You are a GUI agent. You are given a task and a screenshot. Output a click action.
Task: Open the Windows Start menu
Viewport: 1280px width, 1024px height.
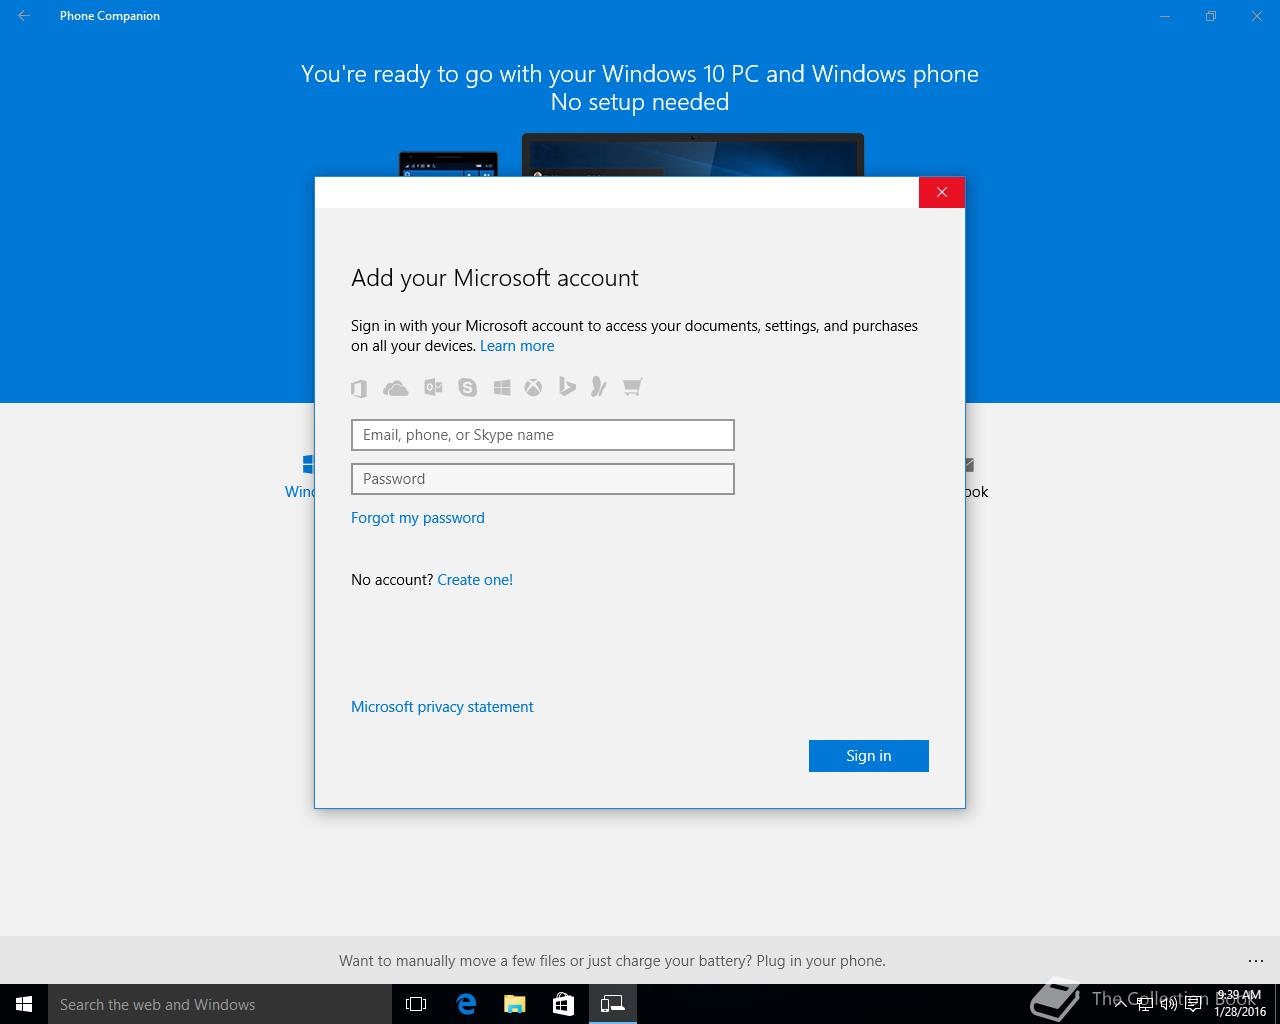pyautogui.click(x=24, y=1004)
